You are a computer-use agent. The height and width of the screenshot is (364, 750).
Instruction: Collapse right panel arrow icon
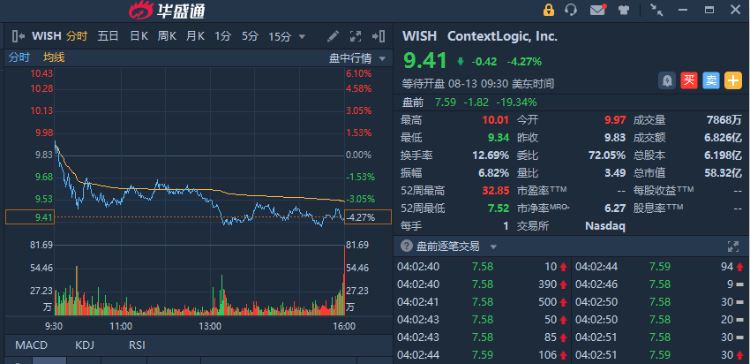(x=378, y=36)
